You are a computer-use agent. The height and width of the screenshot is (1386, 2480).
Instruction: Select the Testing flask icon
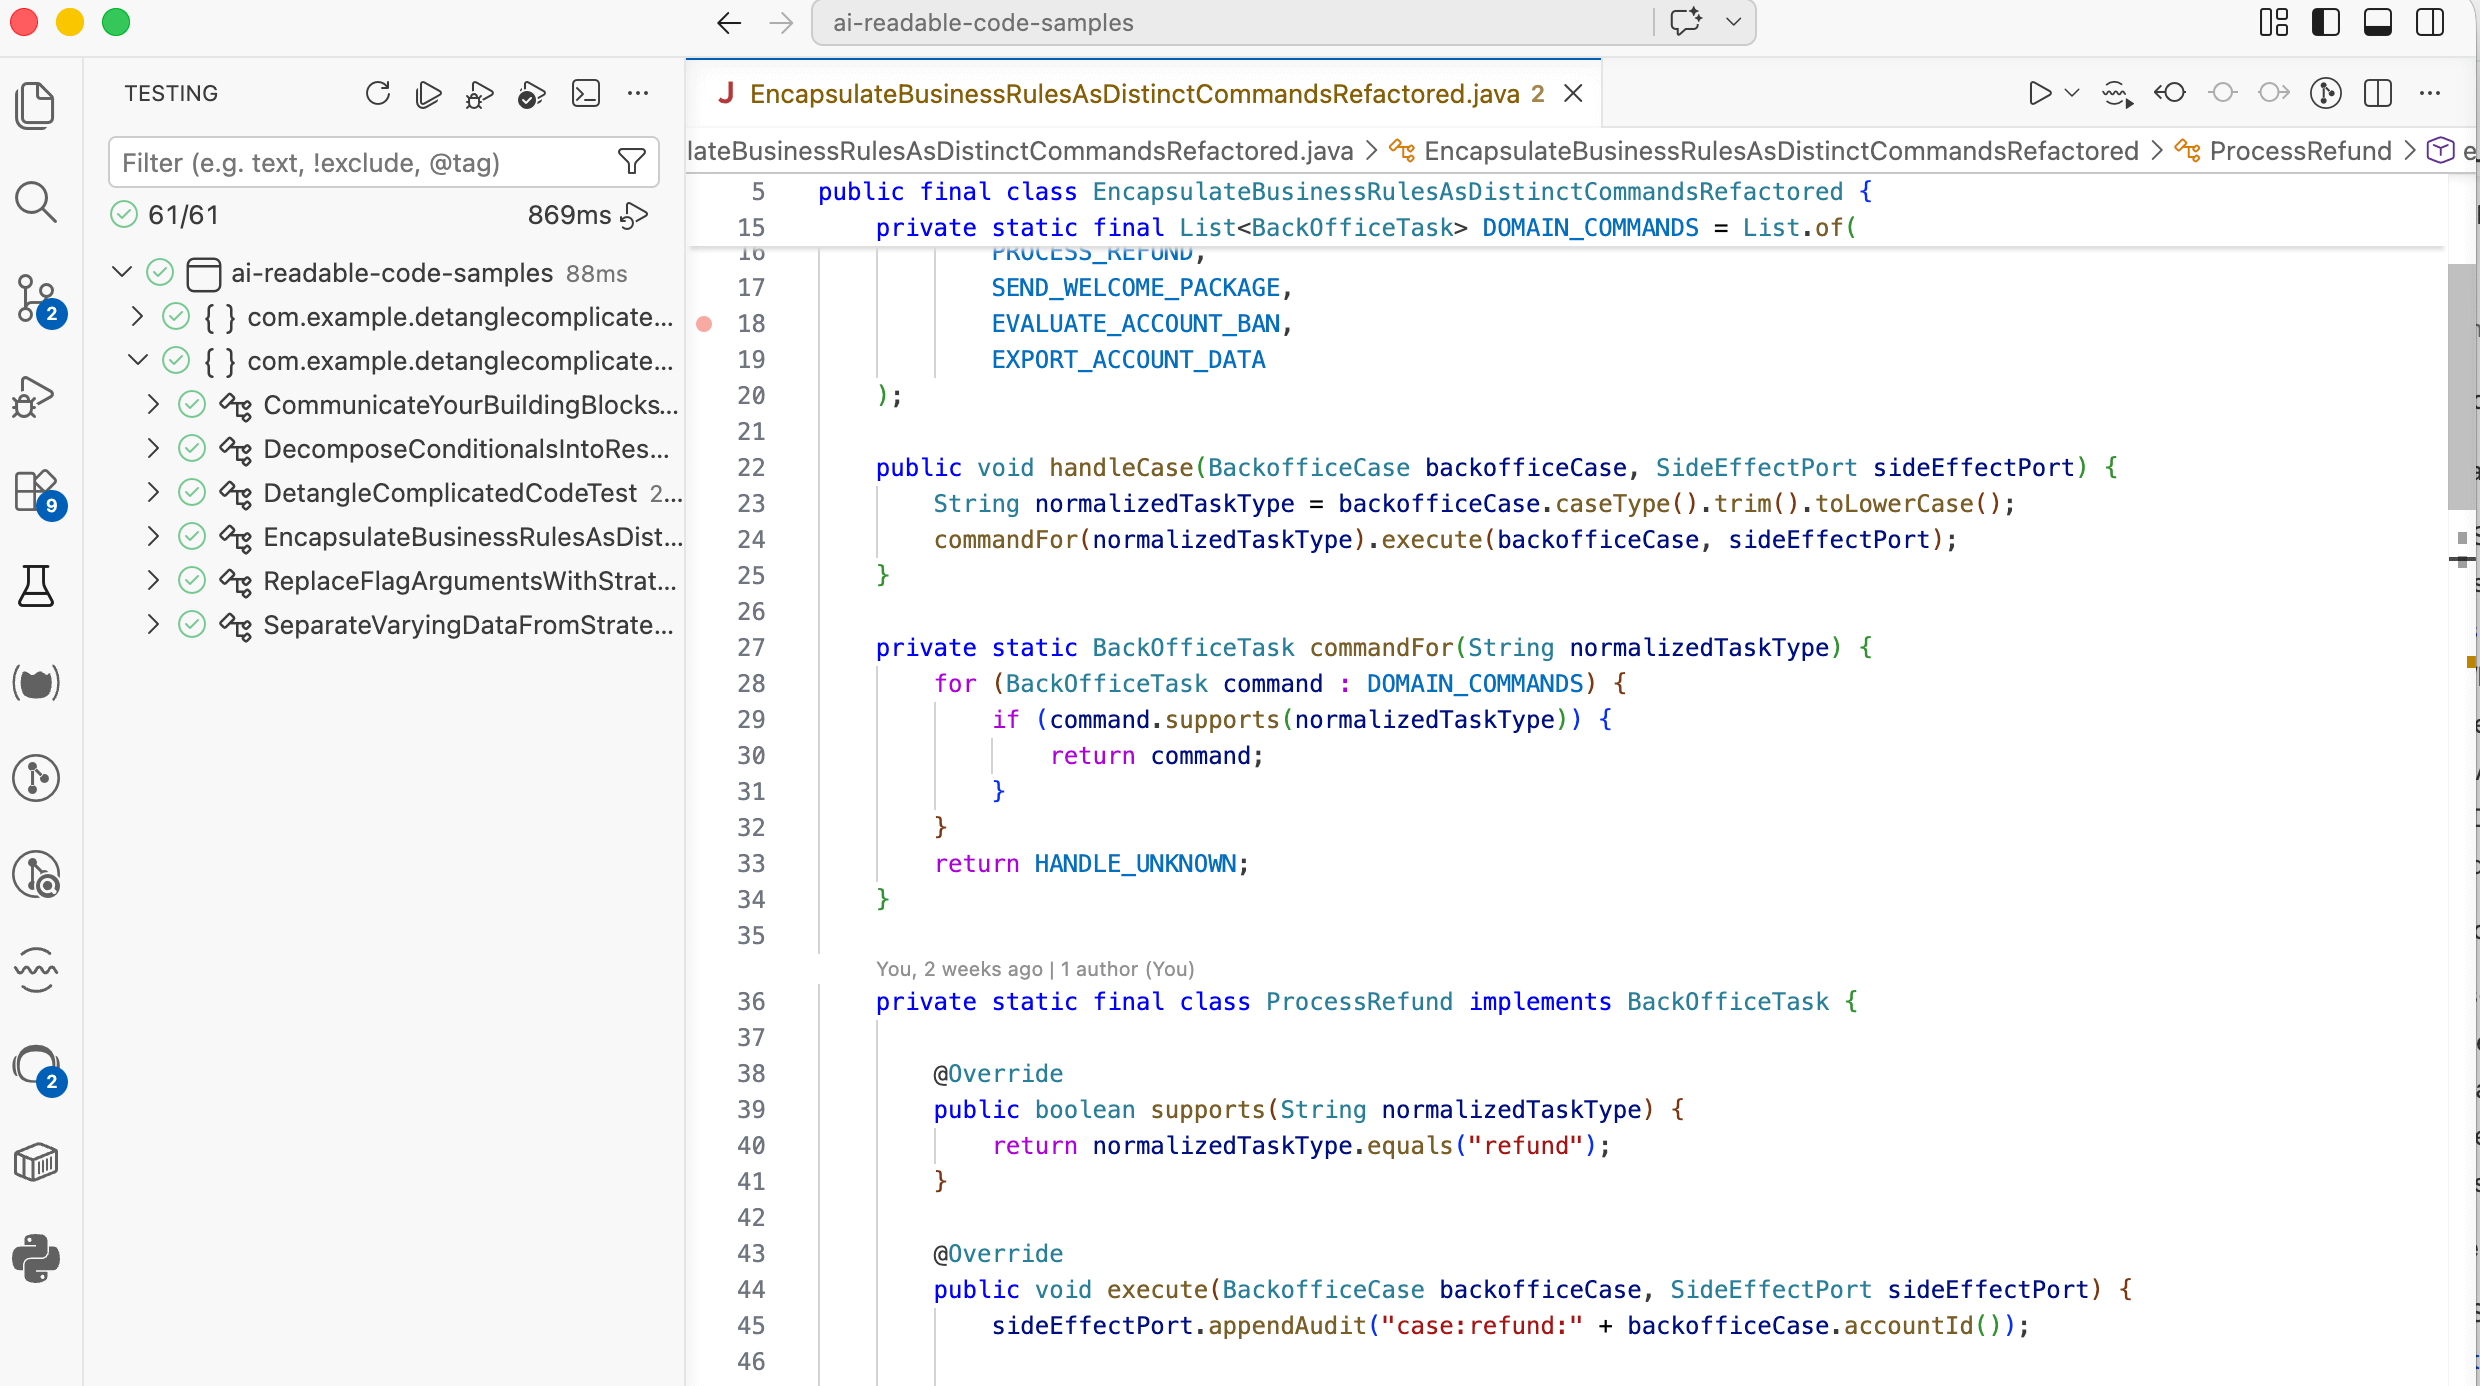(x=36, y=585)
